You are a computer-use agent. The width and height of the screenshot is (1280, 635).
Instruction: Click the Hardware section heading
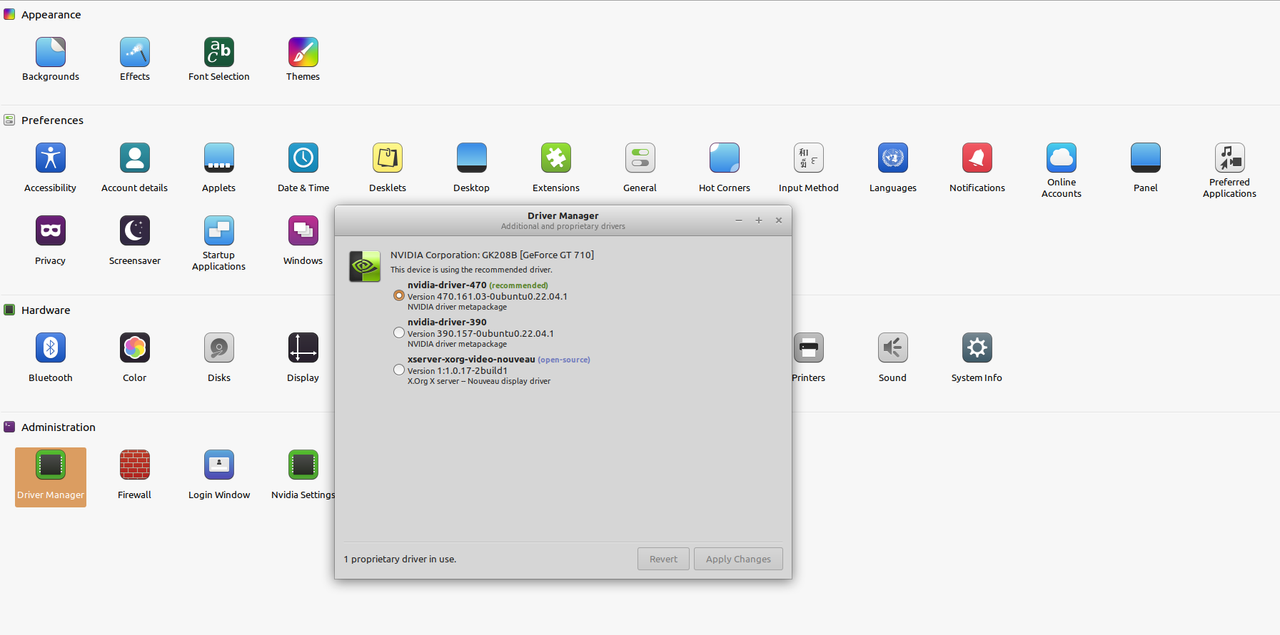46,310
